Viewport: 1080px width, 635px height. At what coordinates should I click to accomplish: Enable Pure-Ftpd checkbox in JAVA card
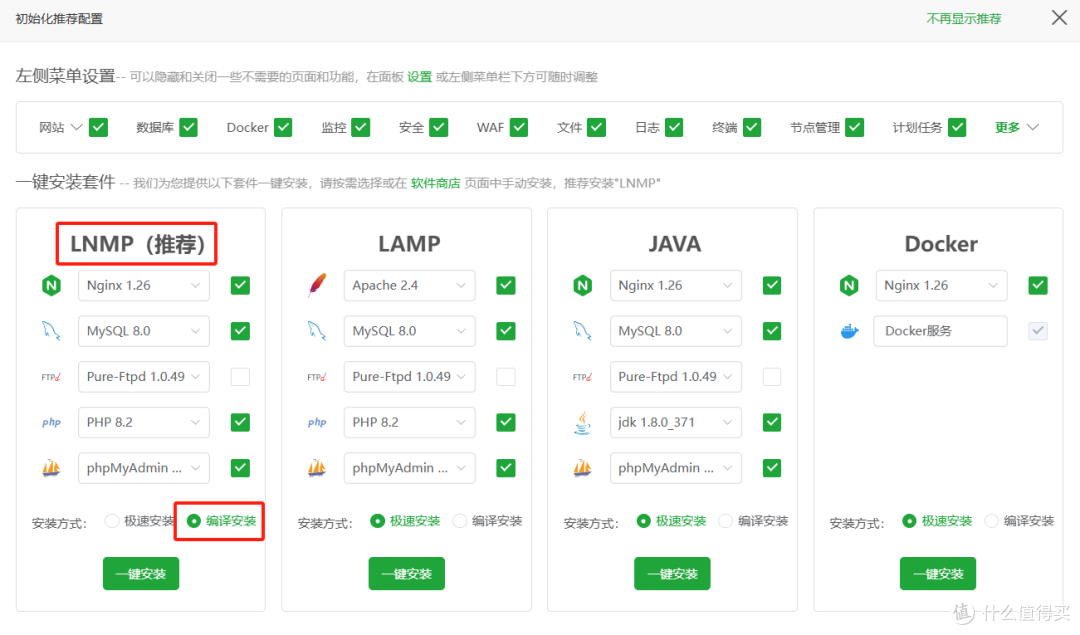click(x=772, y=377)
